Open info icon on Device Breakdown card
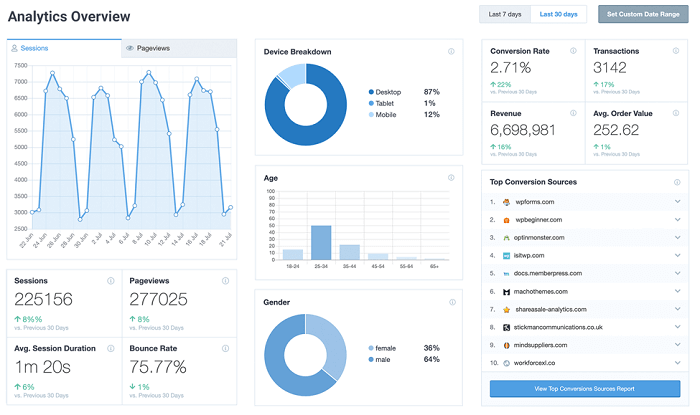The height and width of the screenshot is (415, 700). (451, 51)
